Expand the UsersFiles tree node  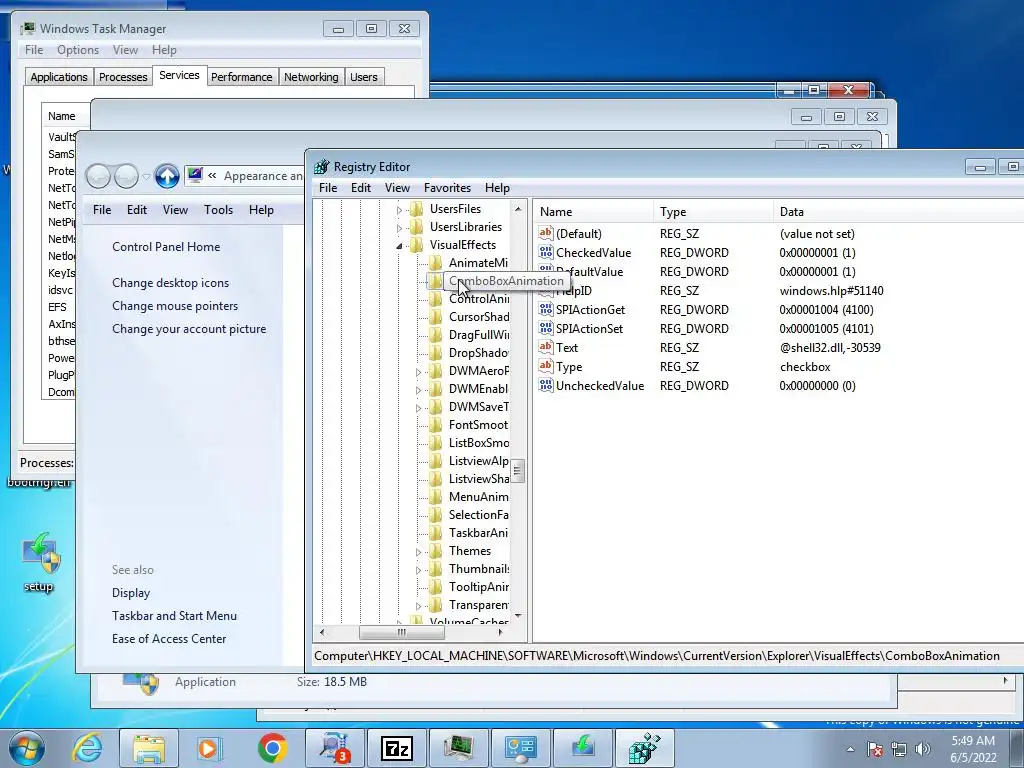pos(399,210)
